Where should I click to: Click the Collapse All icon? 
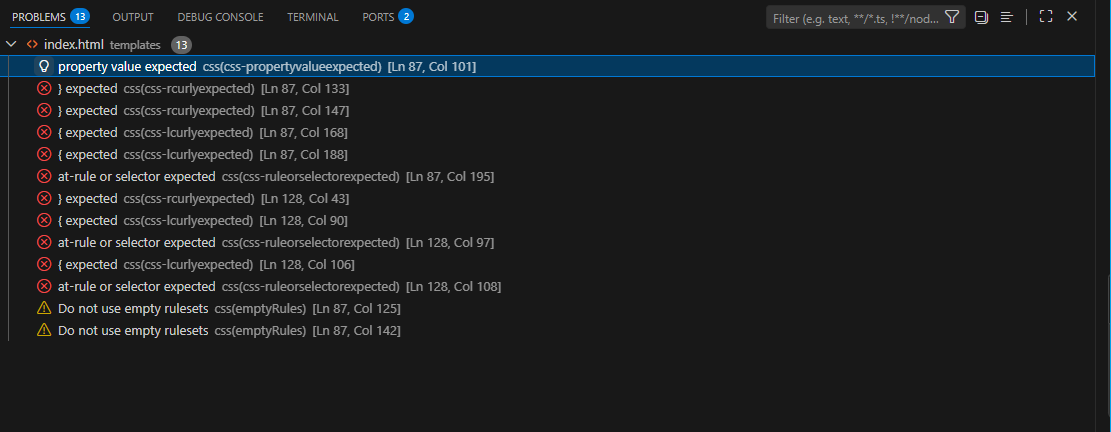tap(981, 17)
